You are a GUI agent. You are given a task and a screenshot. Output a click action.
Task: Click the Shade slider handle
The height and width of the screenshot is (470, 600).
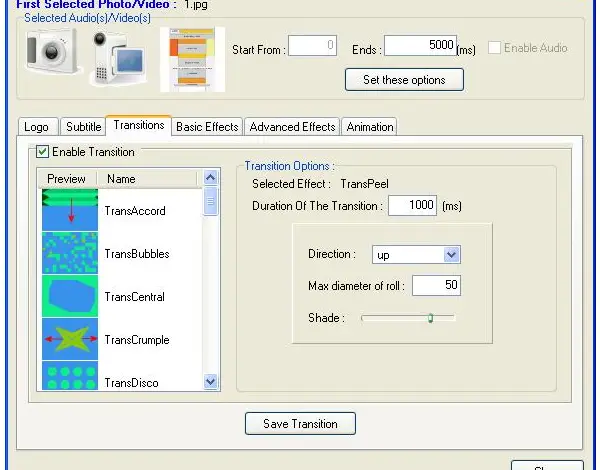[430, 318]
